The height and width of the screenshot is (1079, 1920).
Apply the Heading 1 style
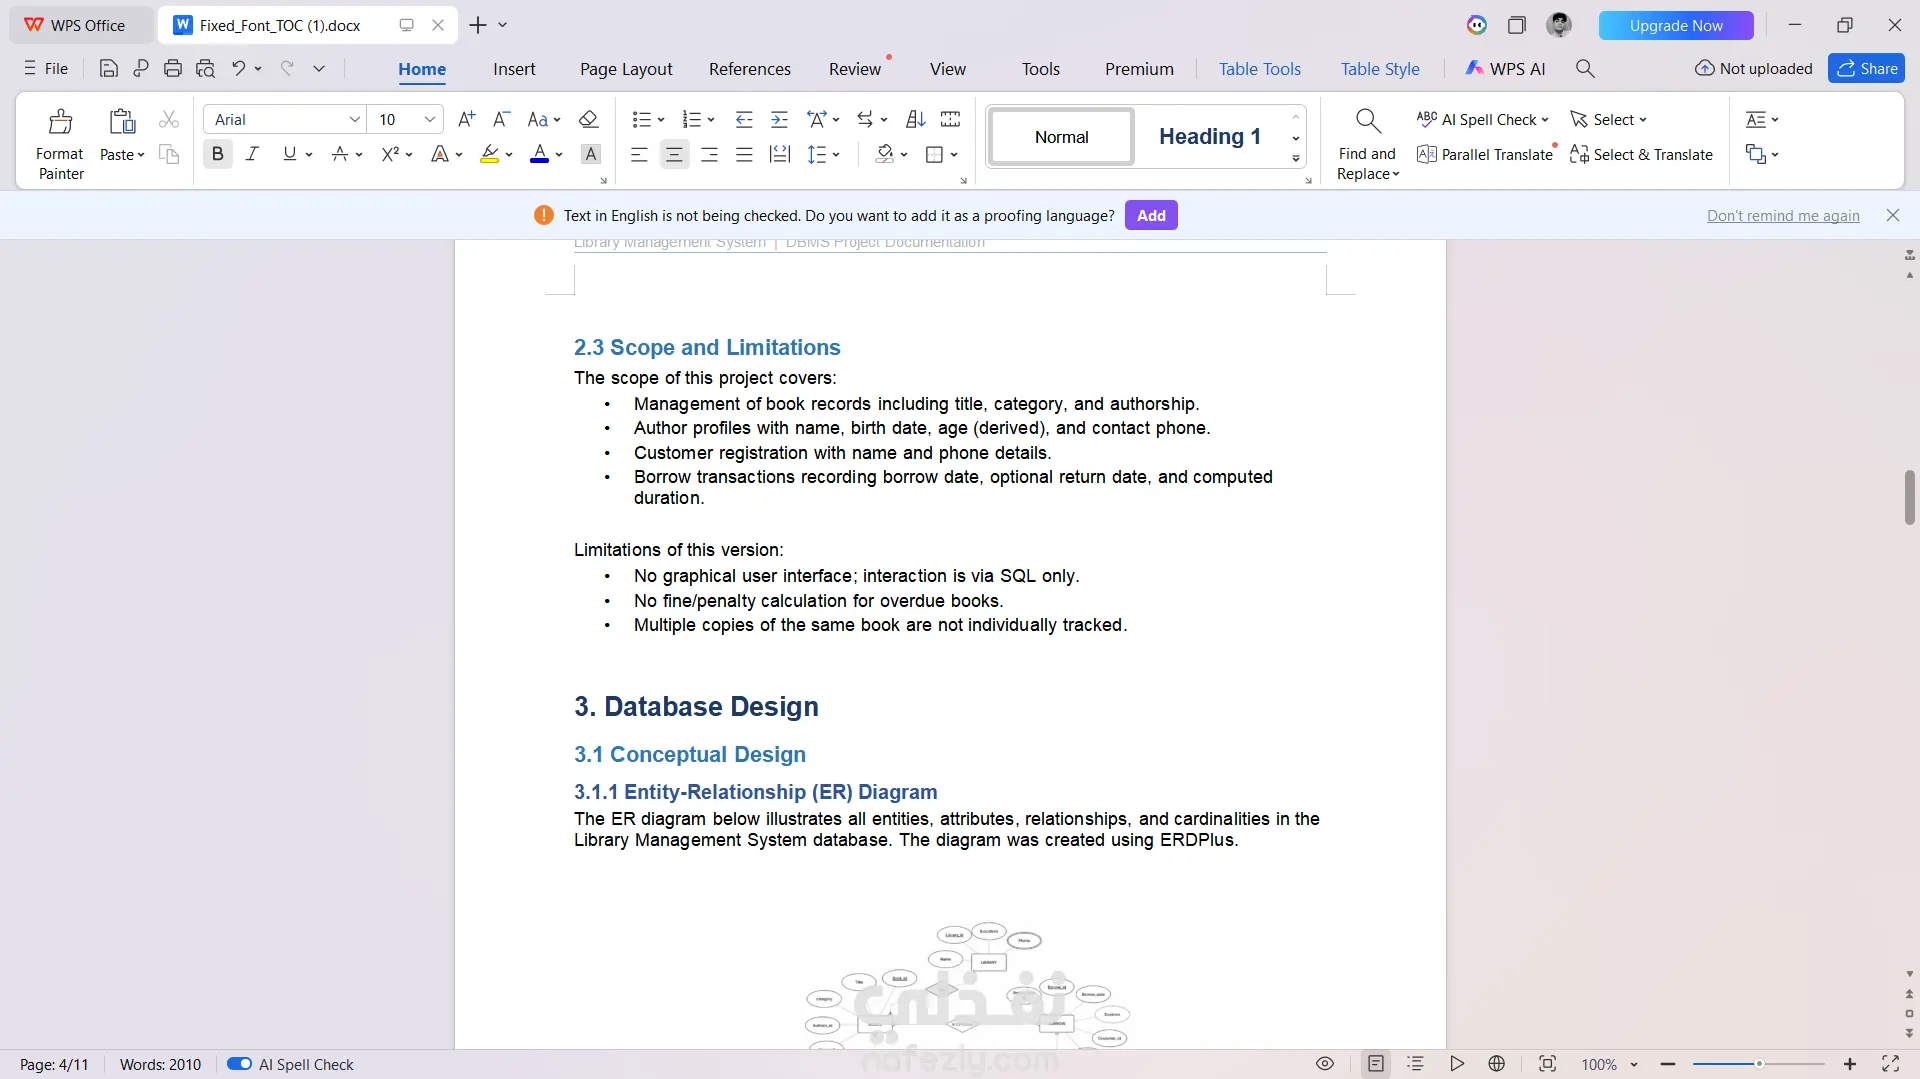tap(1209, 136)
